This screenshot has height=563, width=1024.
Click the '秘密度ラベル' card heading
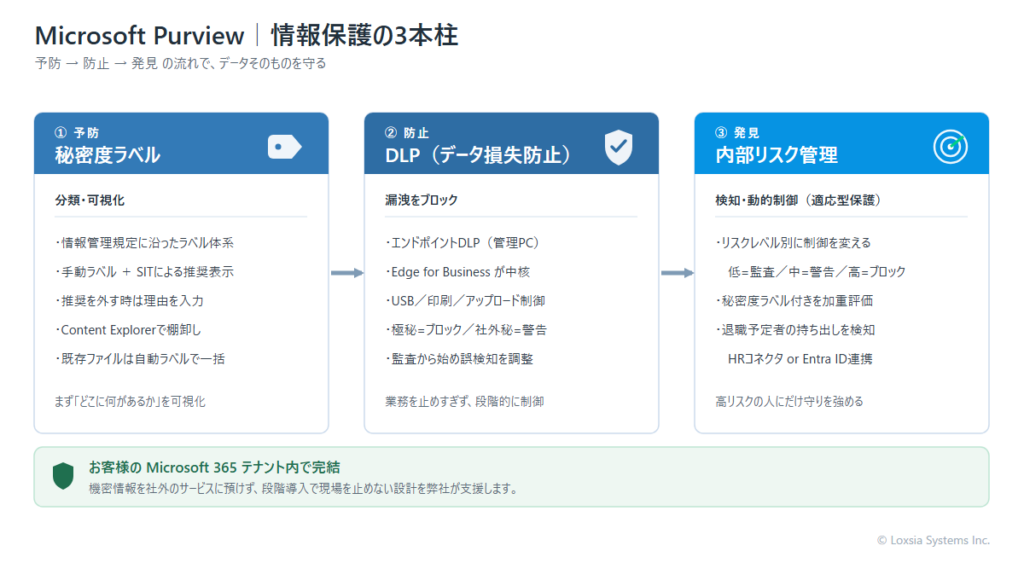coord(107,155)
